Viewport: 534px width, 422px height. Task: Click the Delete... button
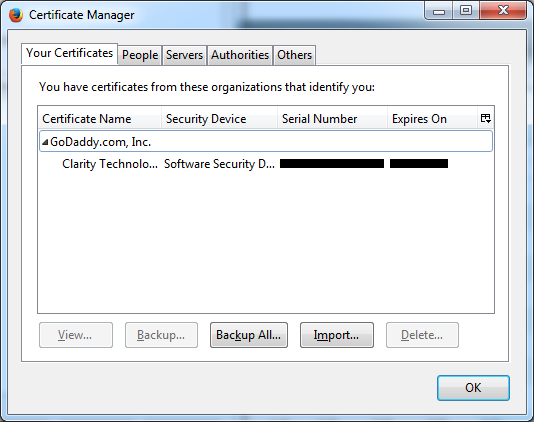coord(422,335)
